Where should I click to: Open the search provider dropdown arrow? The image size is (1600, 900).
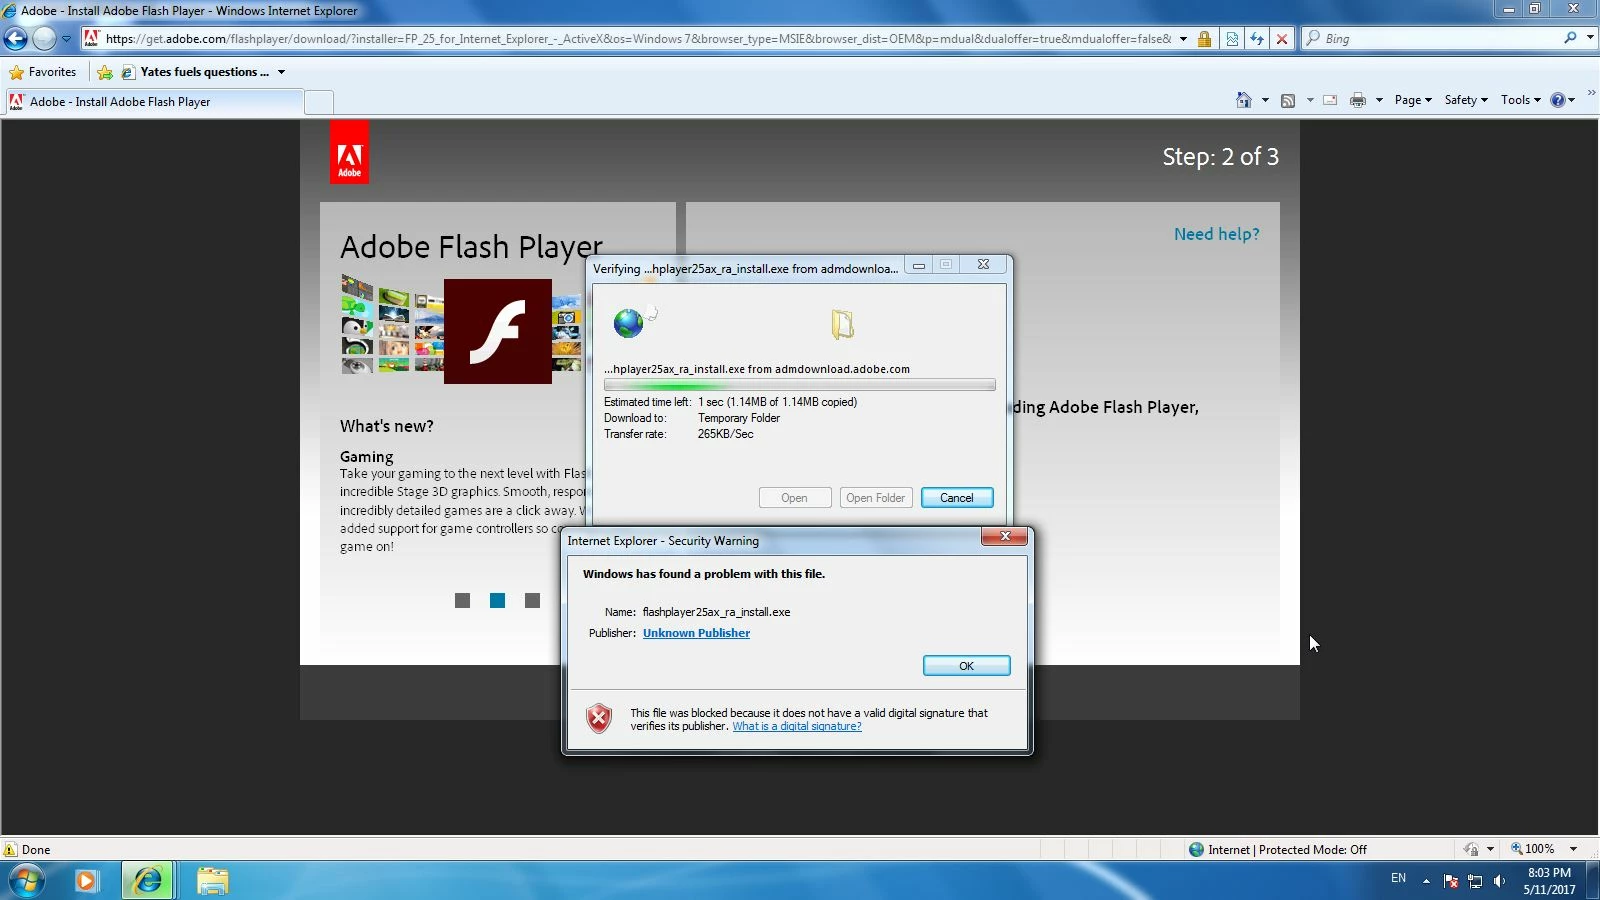[1590, 38]
